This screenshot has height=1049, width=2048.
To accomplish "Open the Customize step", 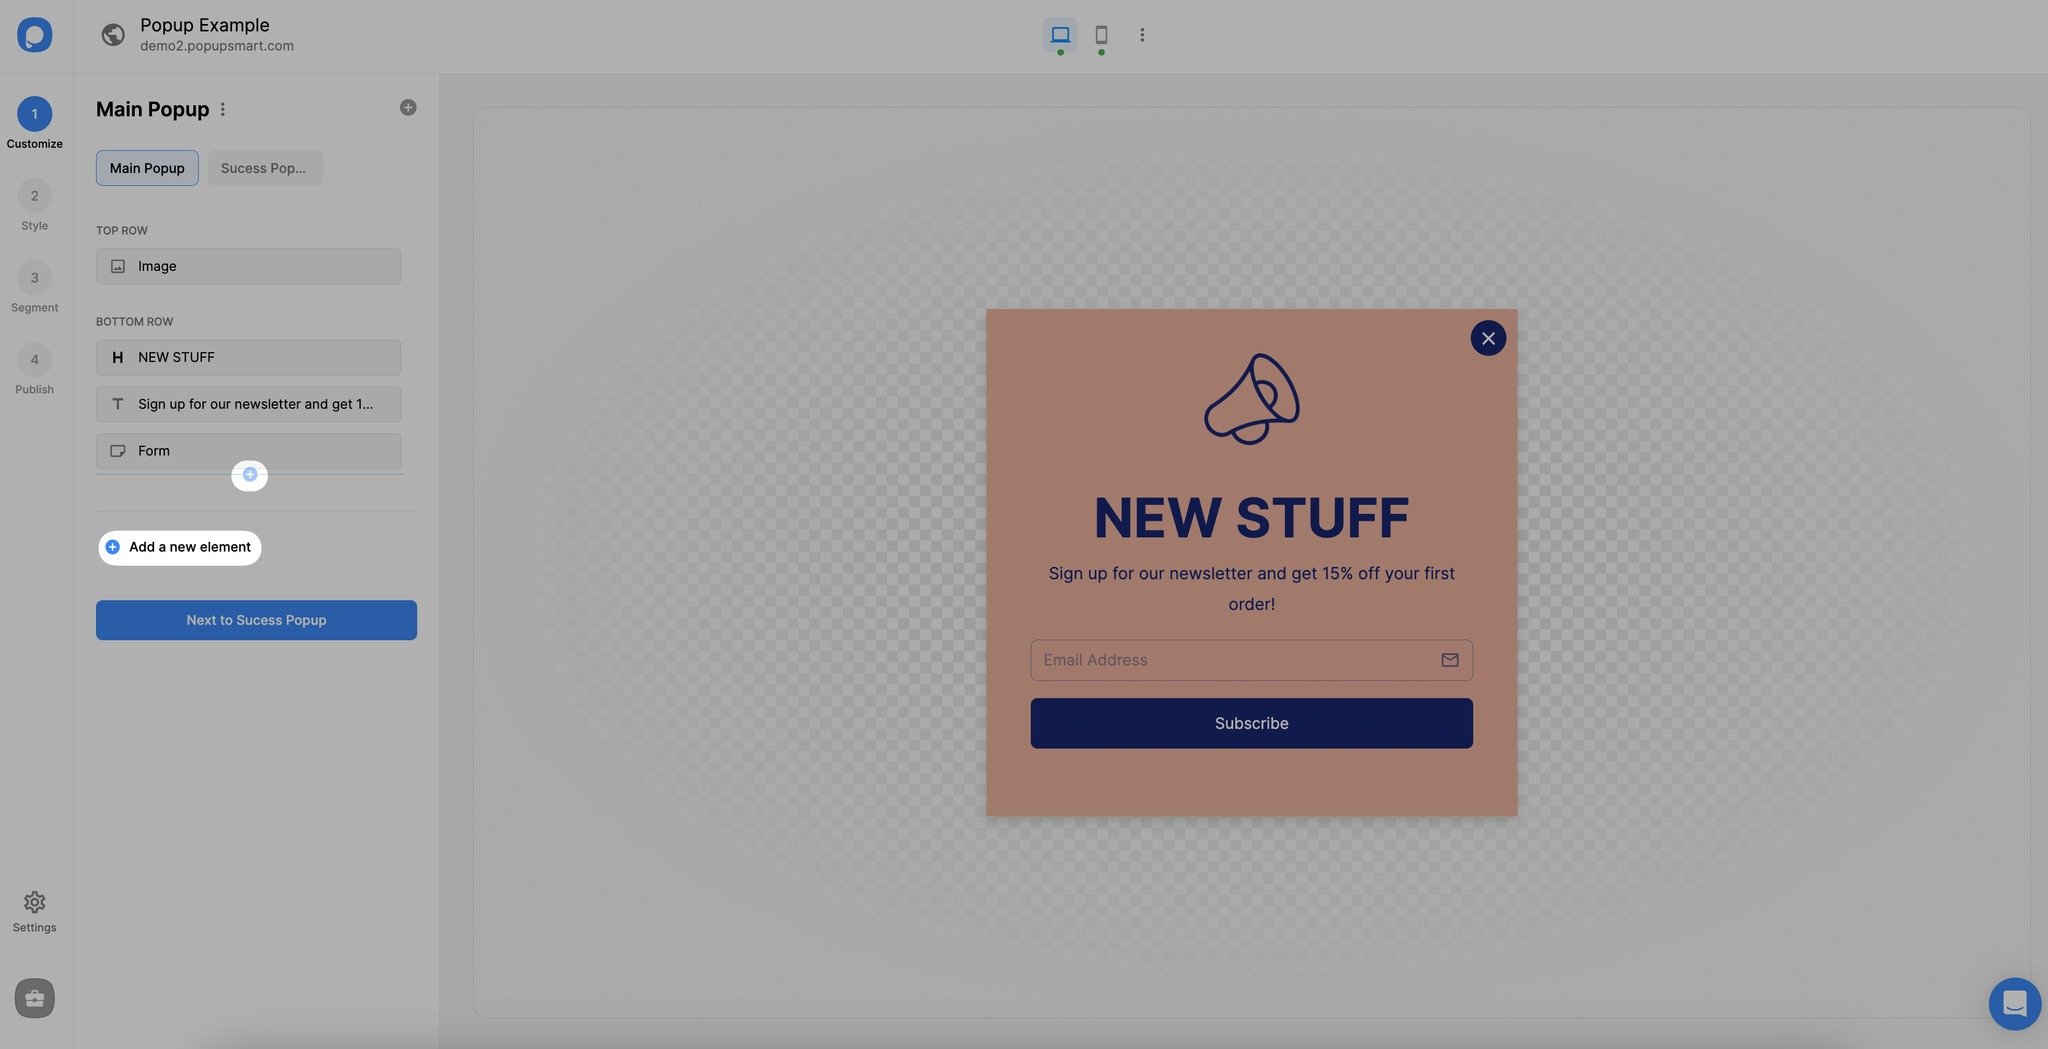I will tap(34, 114).
